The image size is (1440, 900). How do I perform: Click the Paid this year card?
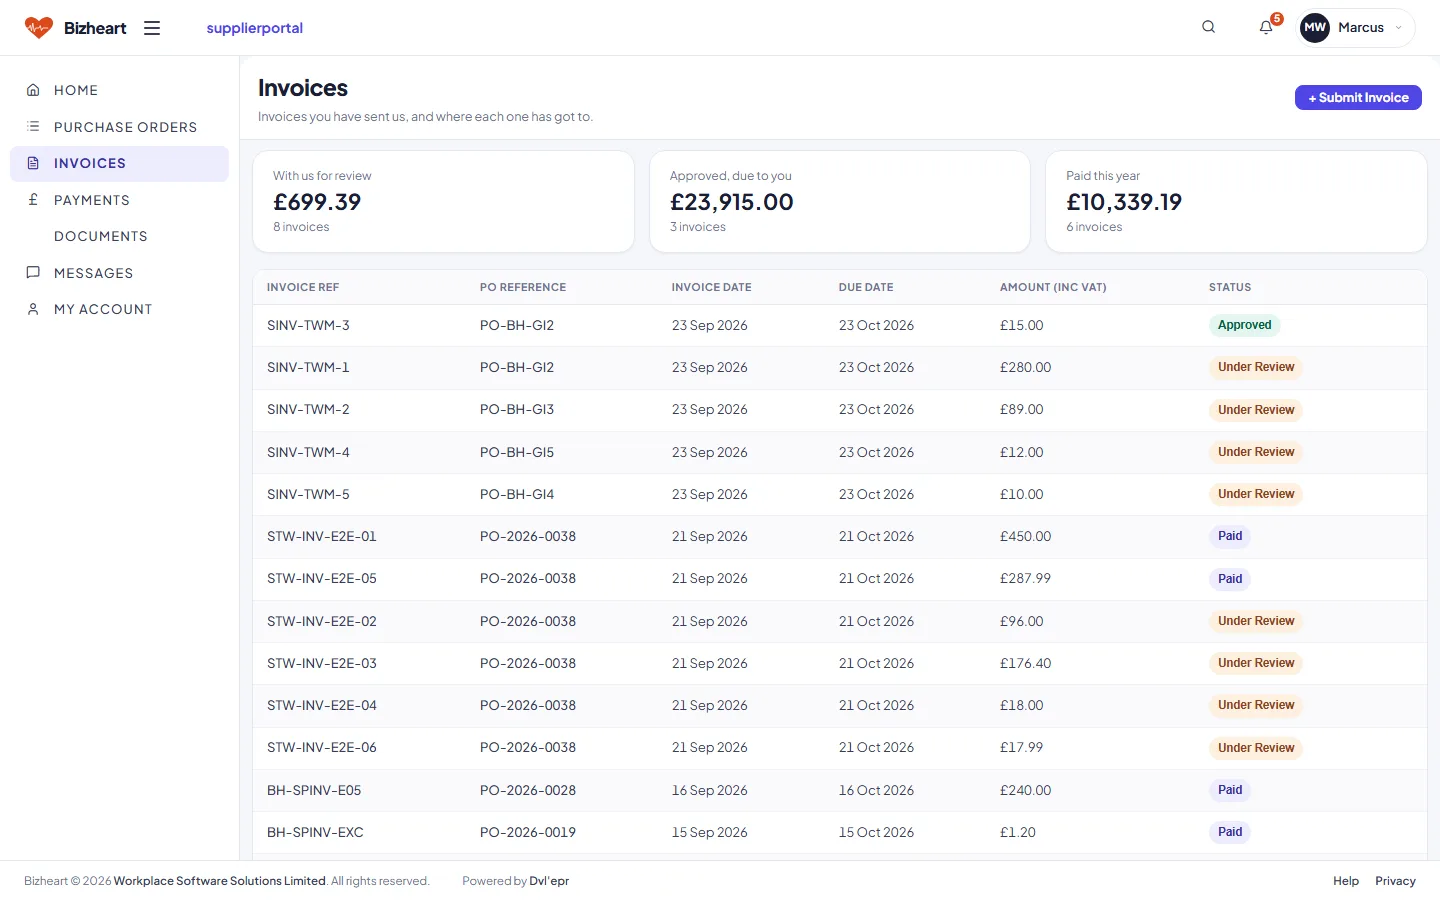pos(1236,201)
